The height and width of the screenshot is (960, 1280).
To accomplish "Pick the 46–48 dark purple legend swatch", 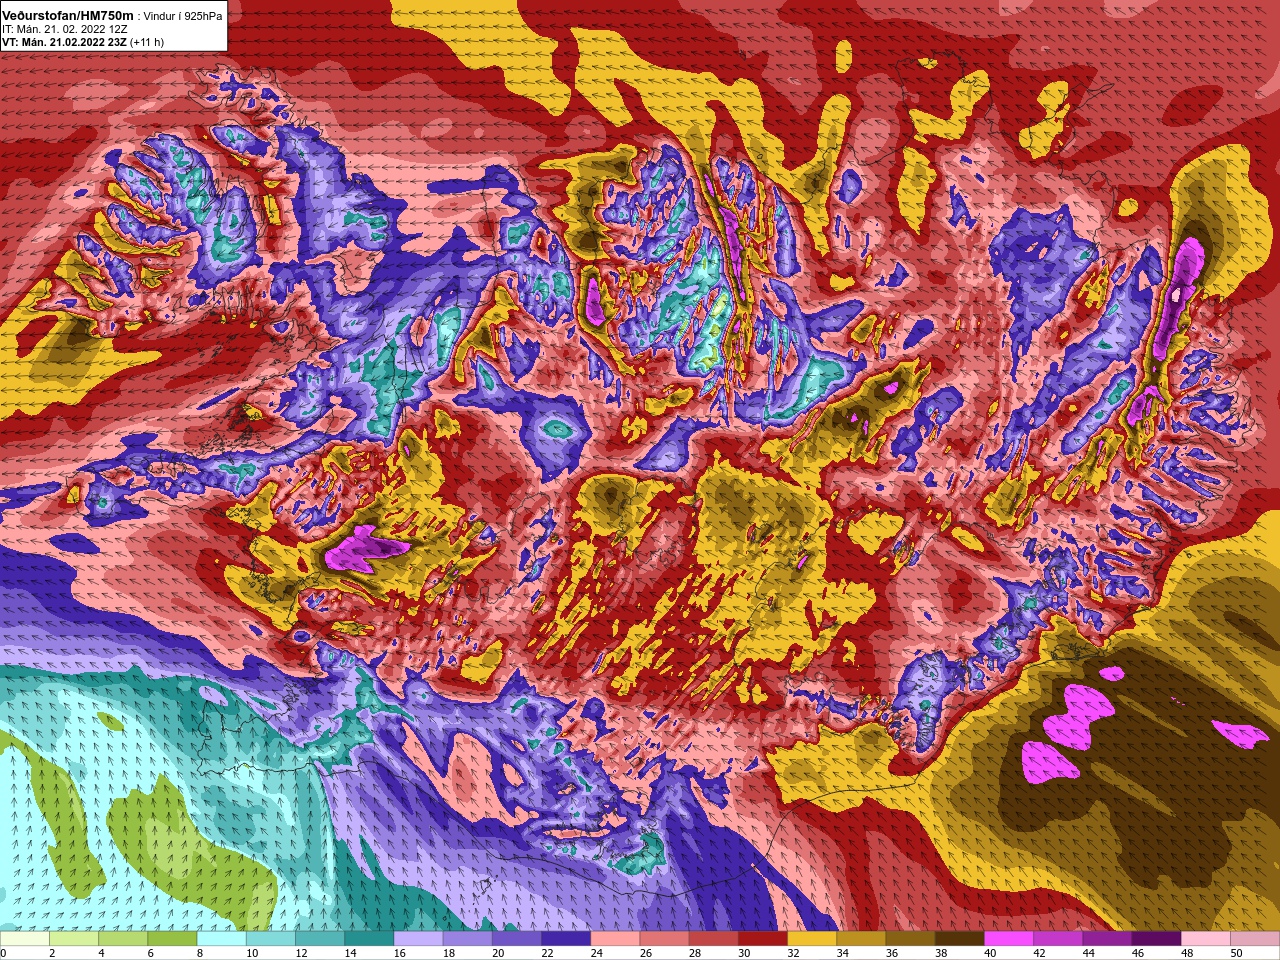I will [x=1156, y=939].
